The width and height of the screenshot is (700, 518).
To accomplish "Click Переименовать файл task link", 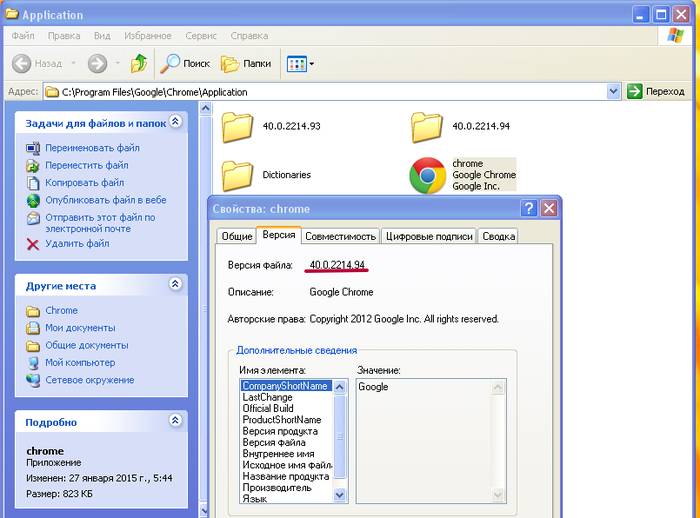I will pos(92,148).
